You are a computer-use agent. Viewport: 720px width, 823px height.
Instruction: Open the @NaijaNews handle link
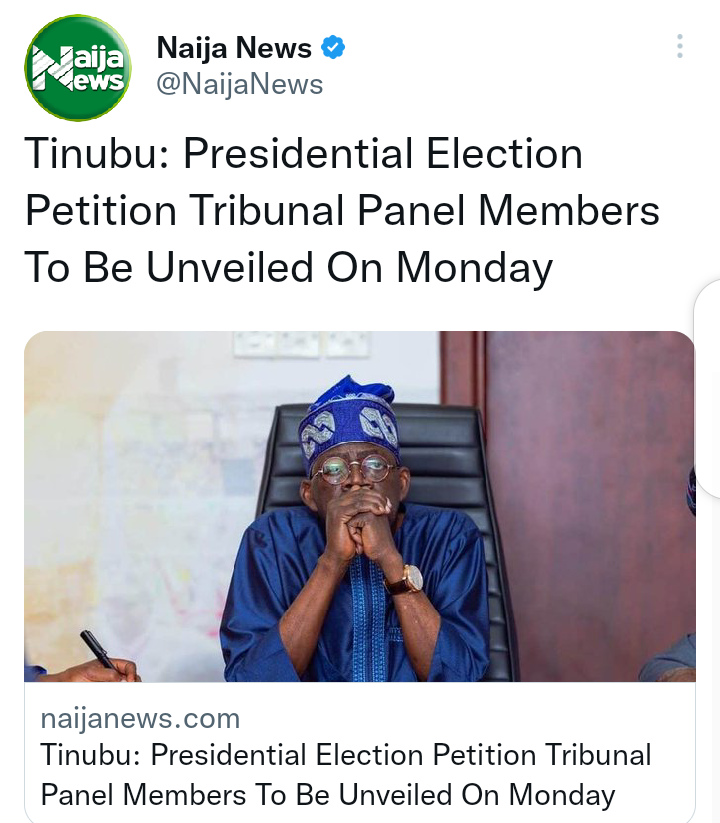click(x=240, y=84)
